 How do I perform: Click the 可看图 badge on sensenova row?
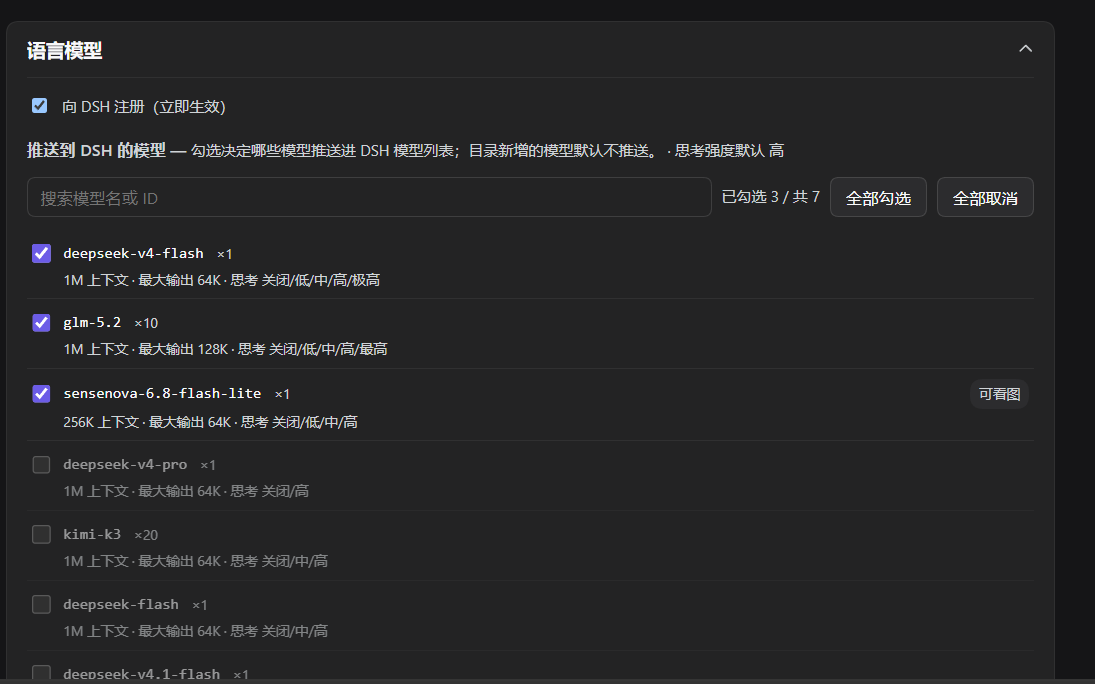[x=999, y=394]
